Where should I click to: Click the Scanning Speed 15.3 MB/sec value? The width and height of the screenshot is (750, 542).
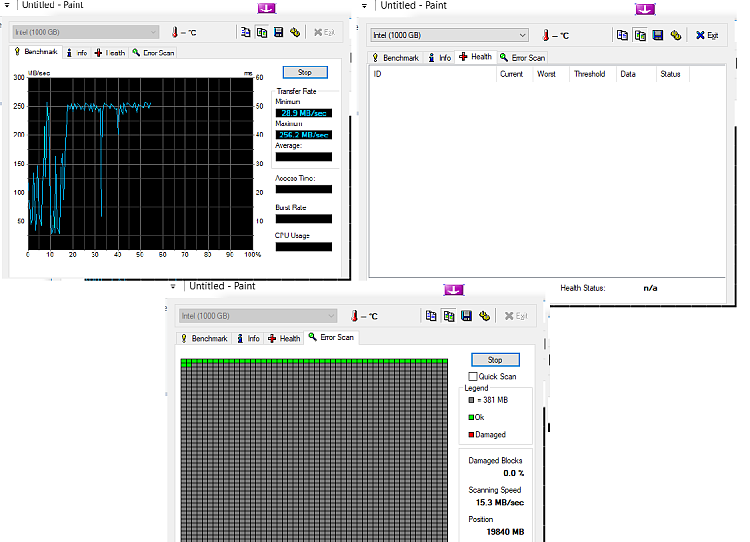click(500, 502)
